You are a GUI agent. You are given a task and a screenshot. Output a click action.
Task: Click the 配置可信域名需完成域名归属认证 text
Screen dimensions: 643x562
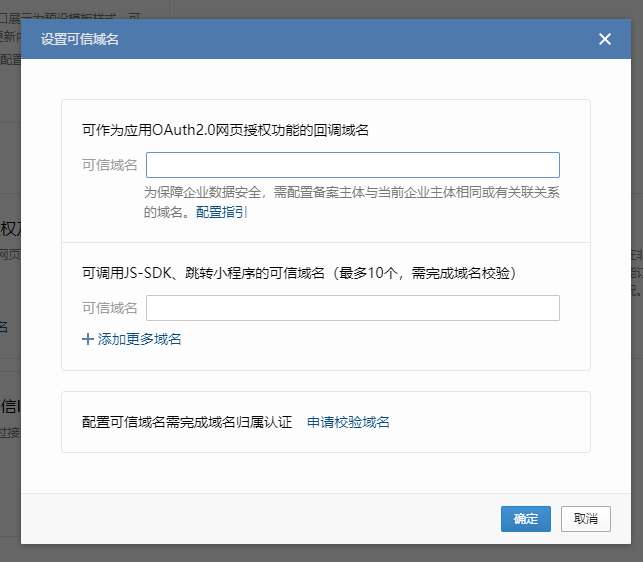(x=187, y=422)
